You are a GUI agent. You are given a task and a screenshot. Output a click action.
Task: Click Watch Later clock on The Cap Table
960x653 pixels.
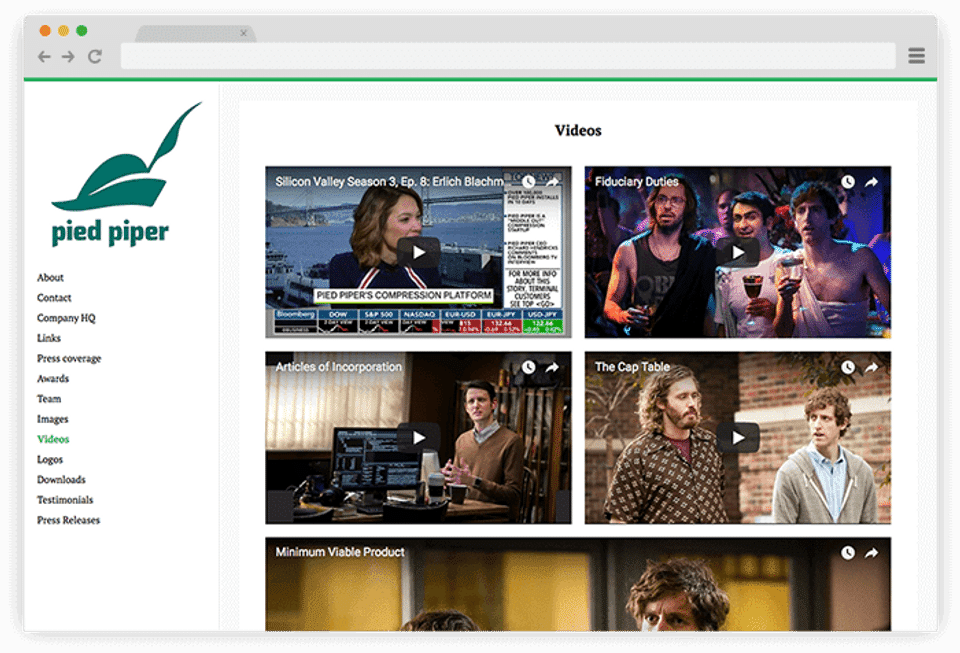(847, 367)
